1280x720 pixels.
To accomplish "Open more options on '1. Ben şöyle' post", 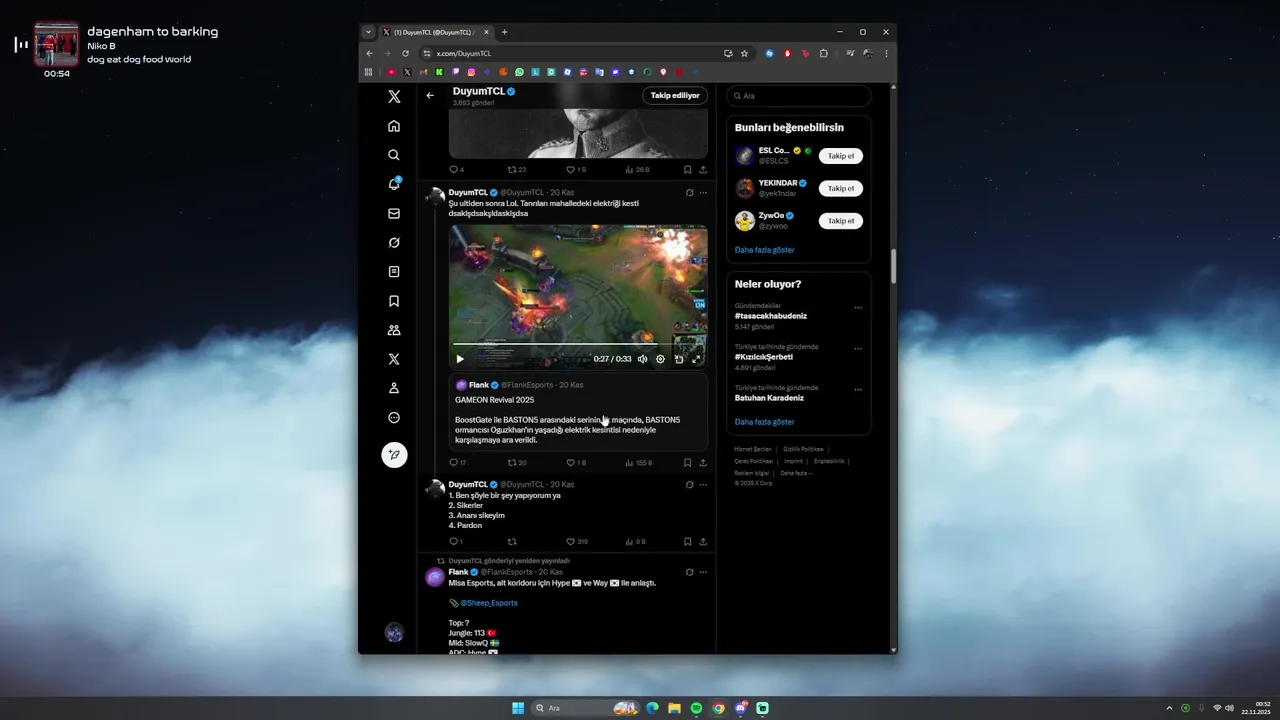I will 703,485.
